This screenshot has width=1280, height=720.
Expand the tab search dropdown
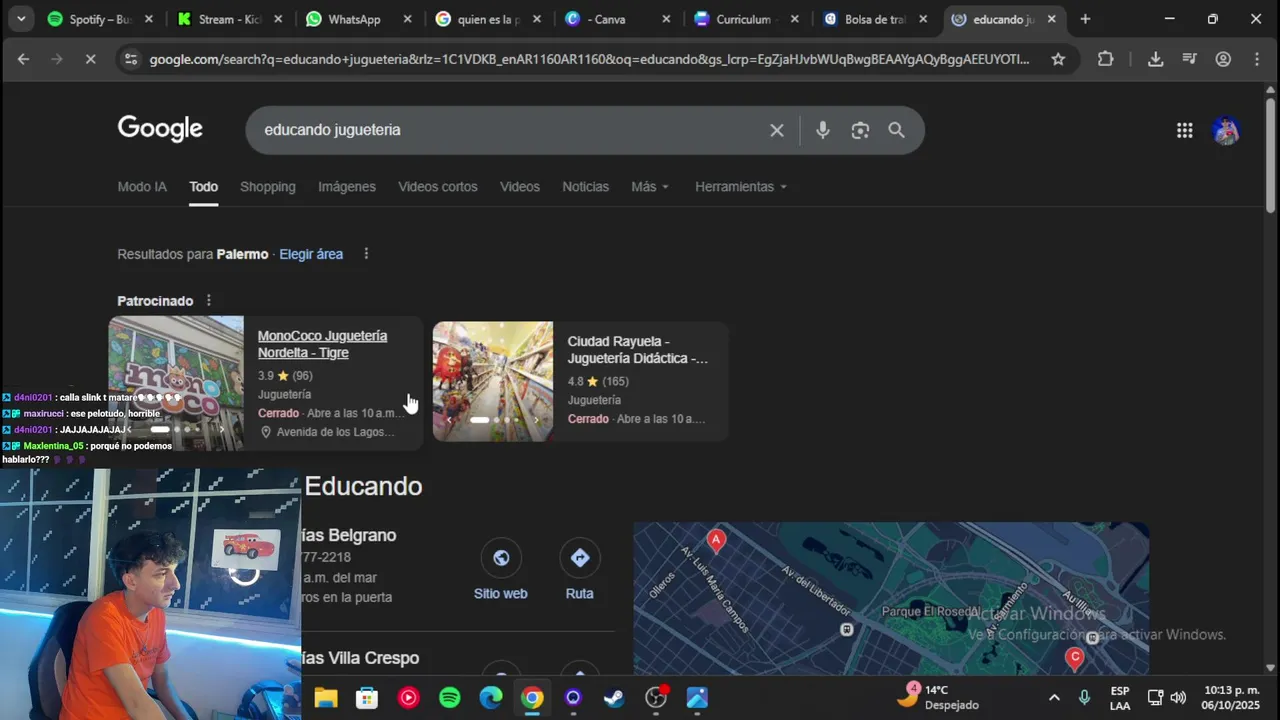coord(20,19)
